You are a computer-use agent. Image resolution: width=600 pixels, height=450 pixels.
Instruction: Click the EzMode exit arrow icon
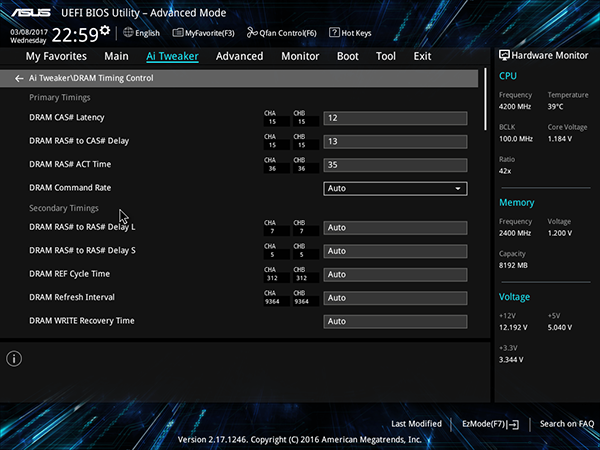click(515, 424)
